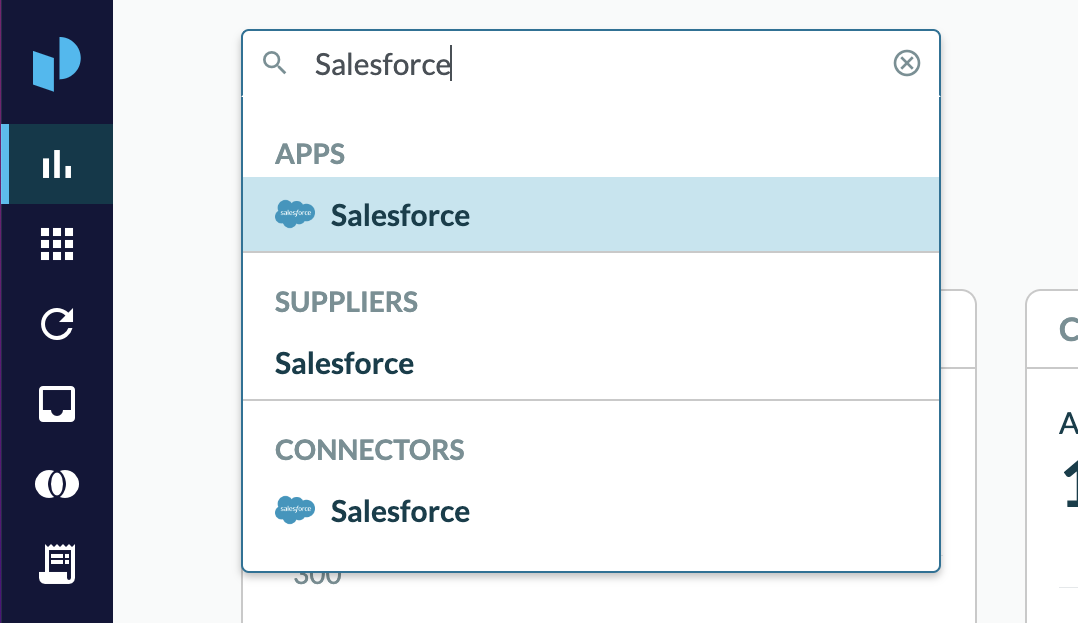Clear the Salesforce search text
The width and height of the screenshot is (1078, 623).
click(x=906, y=64)
